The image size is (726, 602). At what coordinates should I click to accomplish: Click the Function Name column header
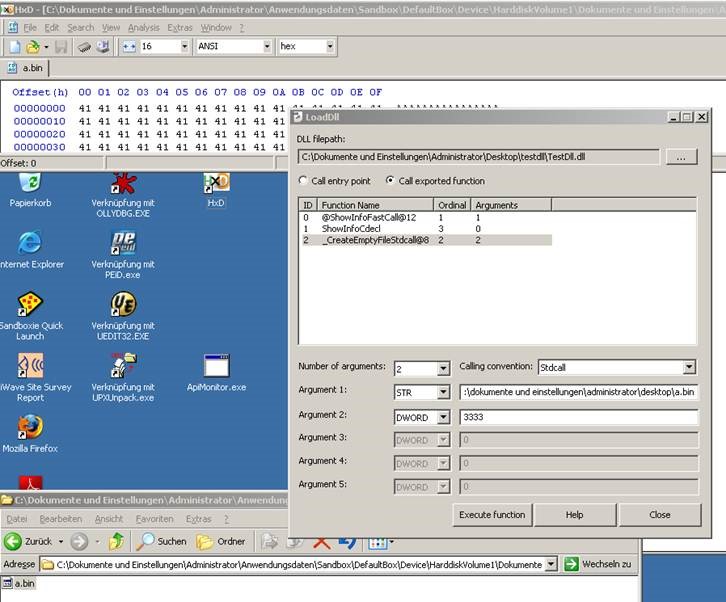[x=375, y=205]
